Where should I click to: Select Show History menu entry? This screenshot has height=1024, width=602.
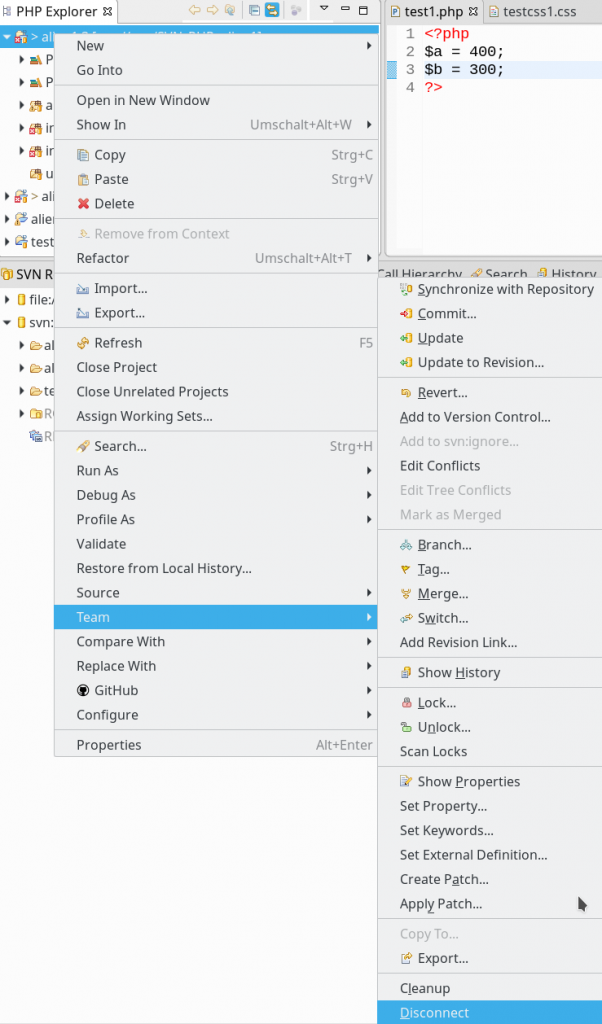click(x=458, y=673)
